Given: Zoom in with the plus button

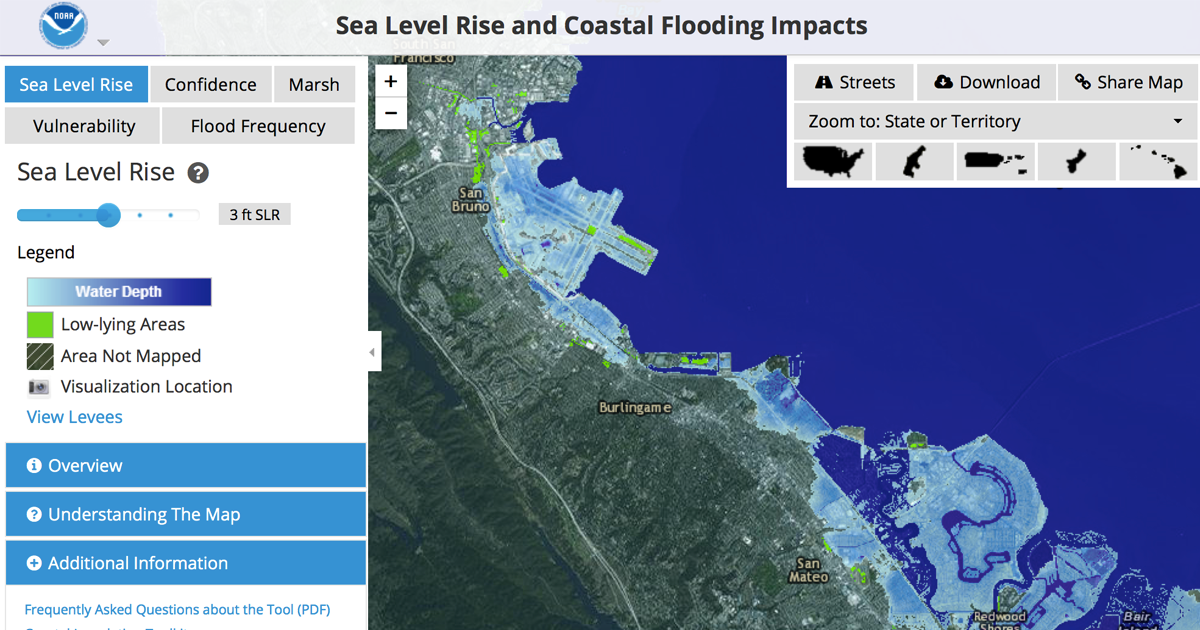Looking at the screenshot, I should point(391,82).
